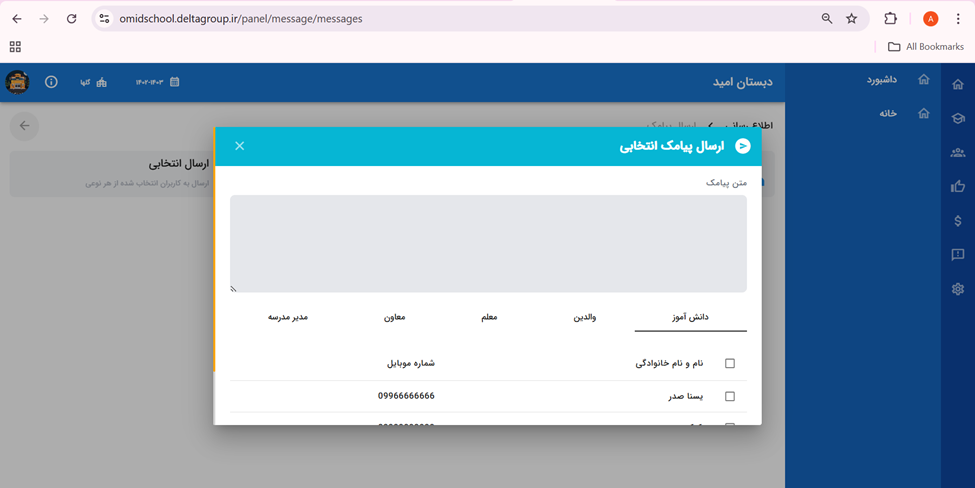Screen dimensions: 975x488
Task: Open graduation cap icon in sidebar
Action: coord(958,118)
